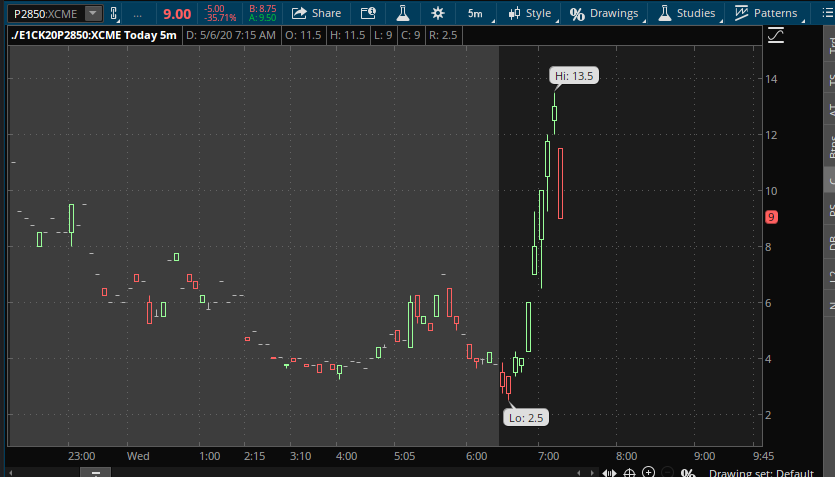Viewport: 835px width, 477px height.
Task: Click the Hi: 13.5 price bubble
Action: pyautogui.click(x=574, y=76)
